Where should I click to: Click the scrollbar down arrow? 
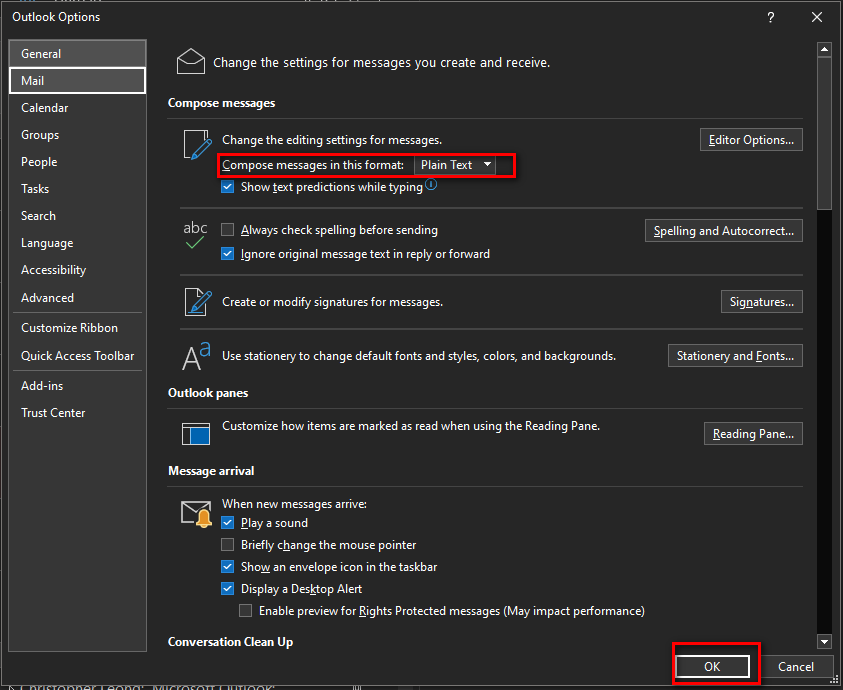[824, 641]
